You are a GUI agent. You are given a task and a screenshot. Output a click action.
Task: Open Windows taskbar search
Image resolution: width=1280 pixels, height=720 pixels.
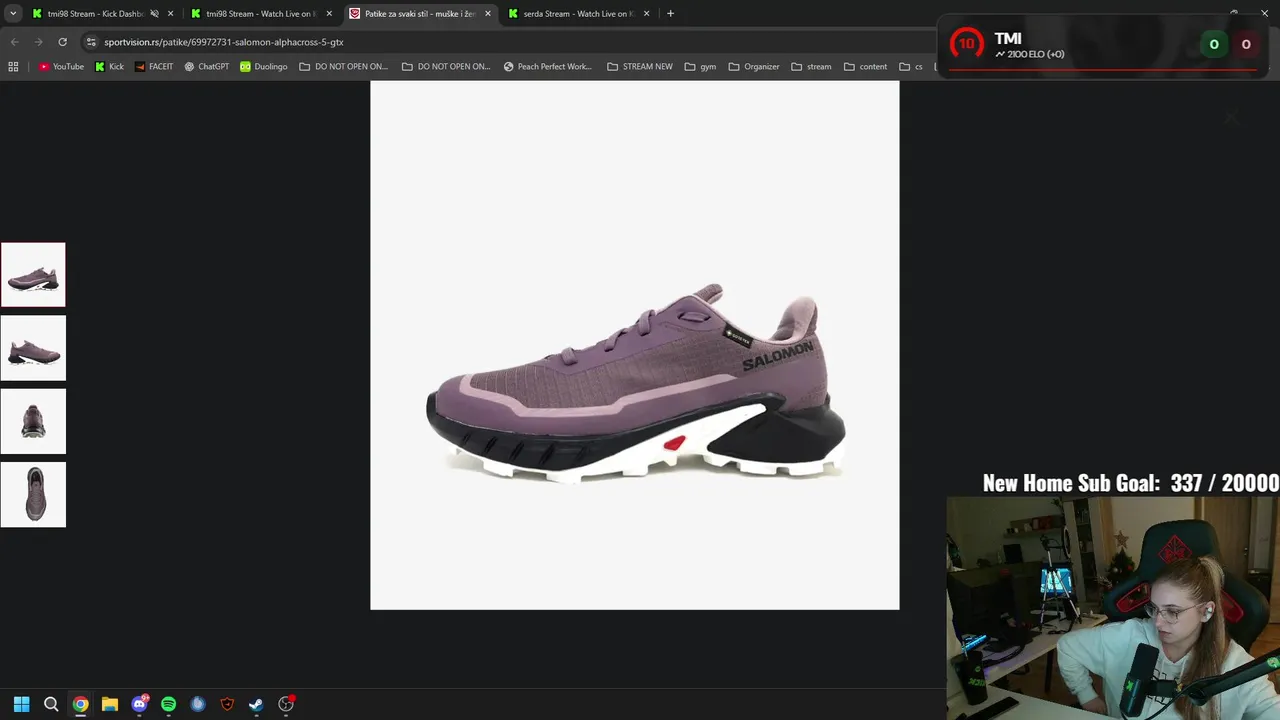pos(51,704)
